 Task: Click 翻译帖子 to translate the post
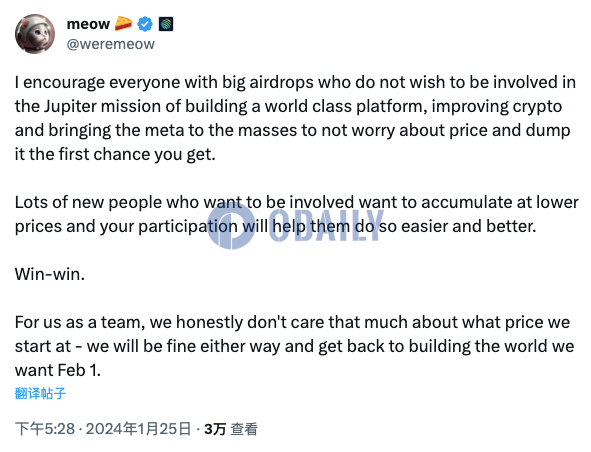click(40, 393)
